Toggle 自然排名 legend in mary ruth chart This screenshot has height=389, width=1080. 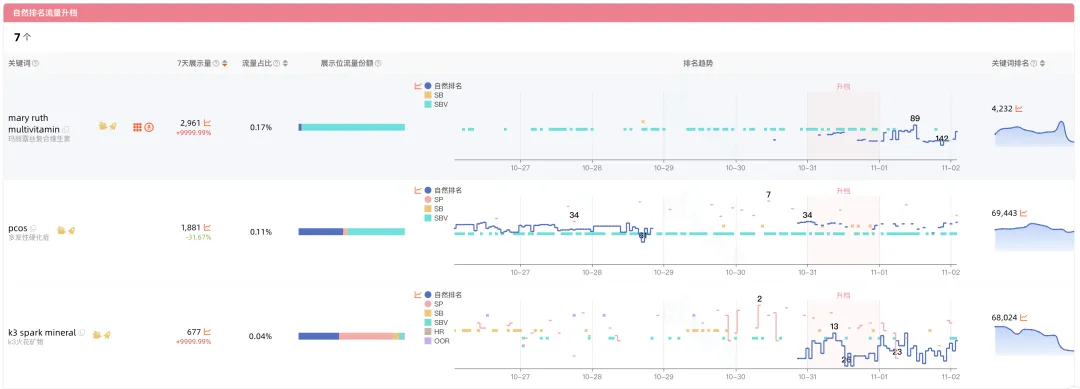[443, 86]
